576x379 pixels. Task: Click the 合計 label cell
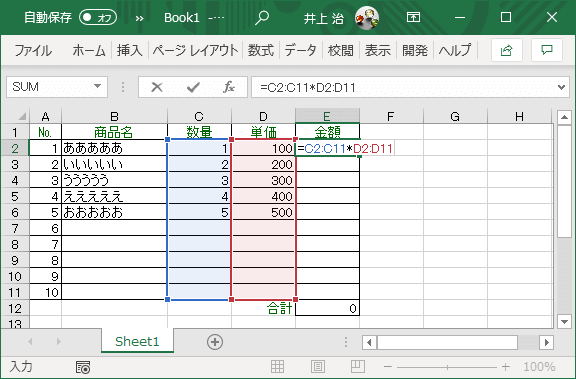point(263,308)
